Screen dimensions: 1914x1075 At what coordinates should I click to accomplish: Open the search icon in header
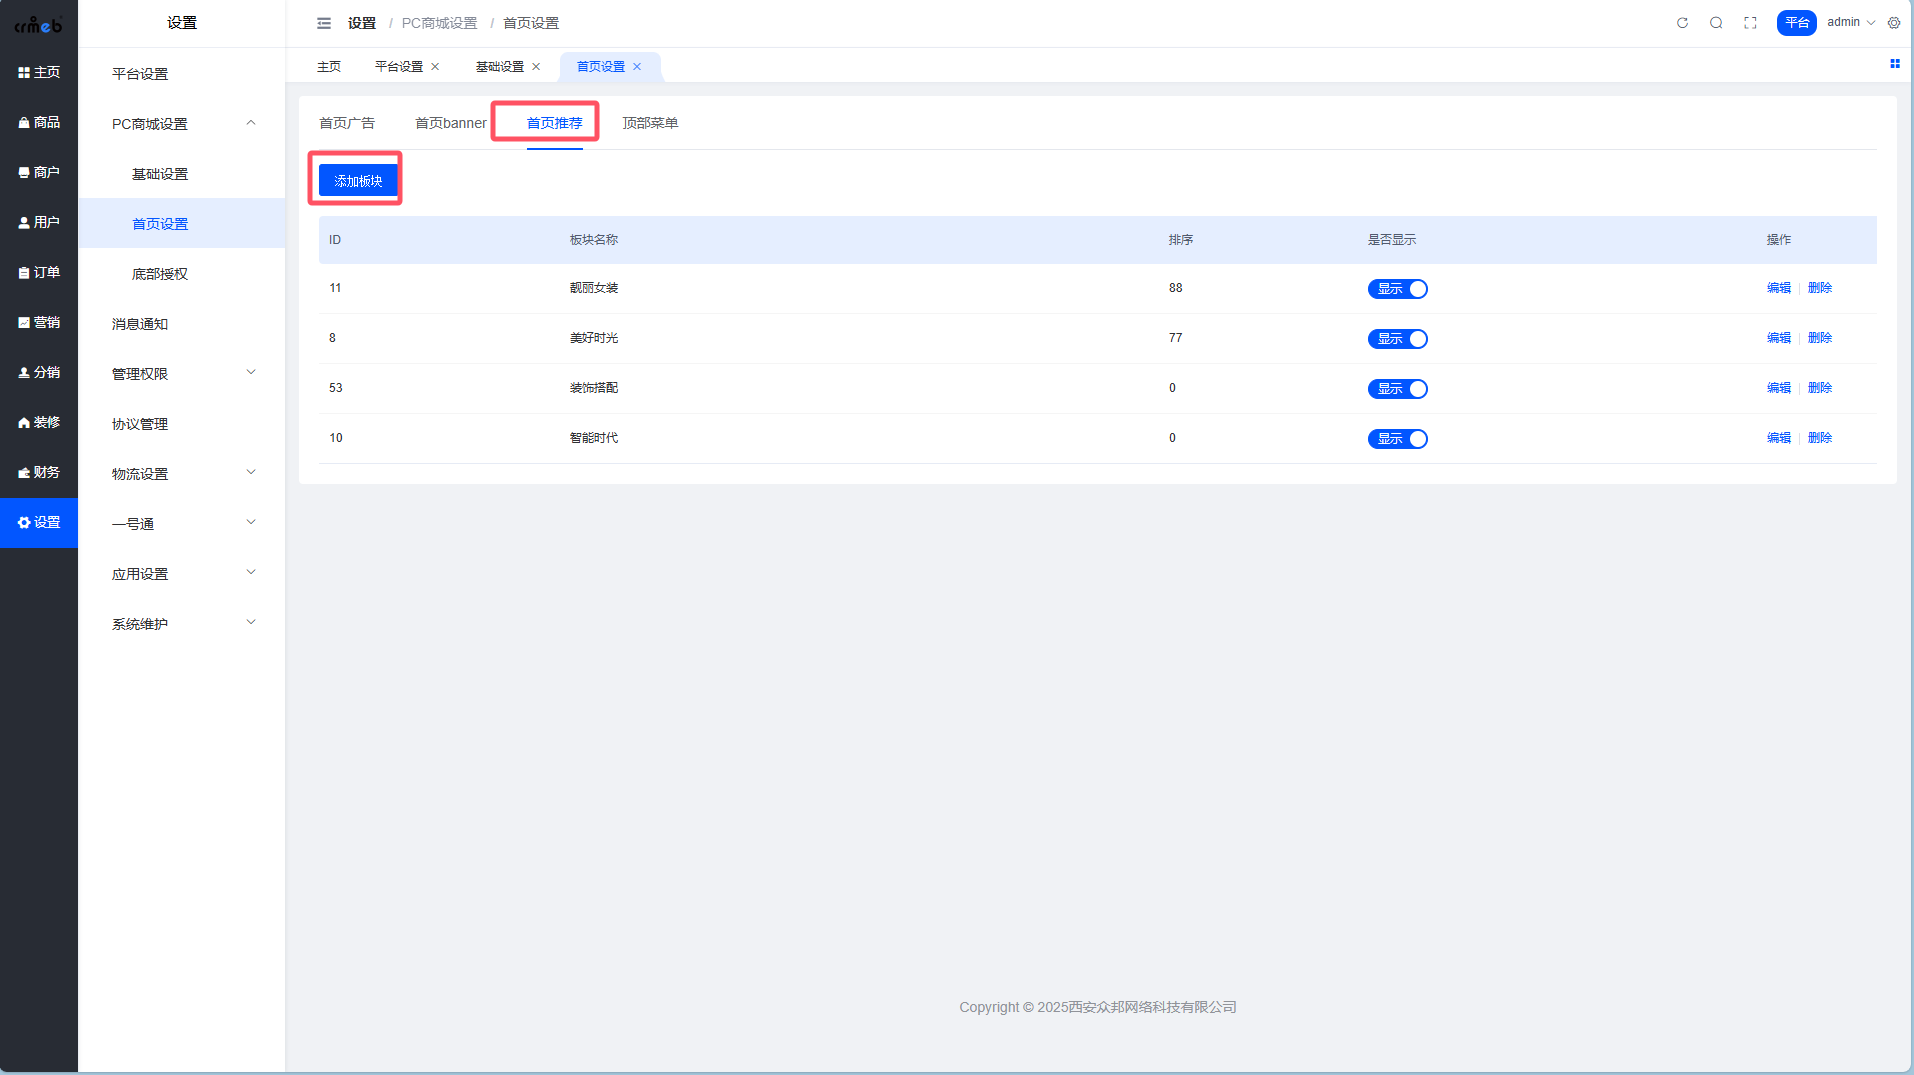[1716, 23]
